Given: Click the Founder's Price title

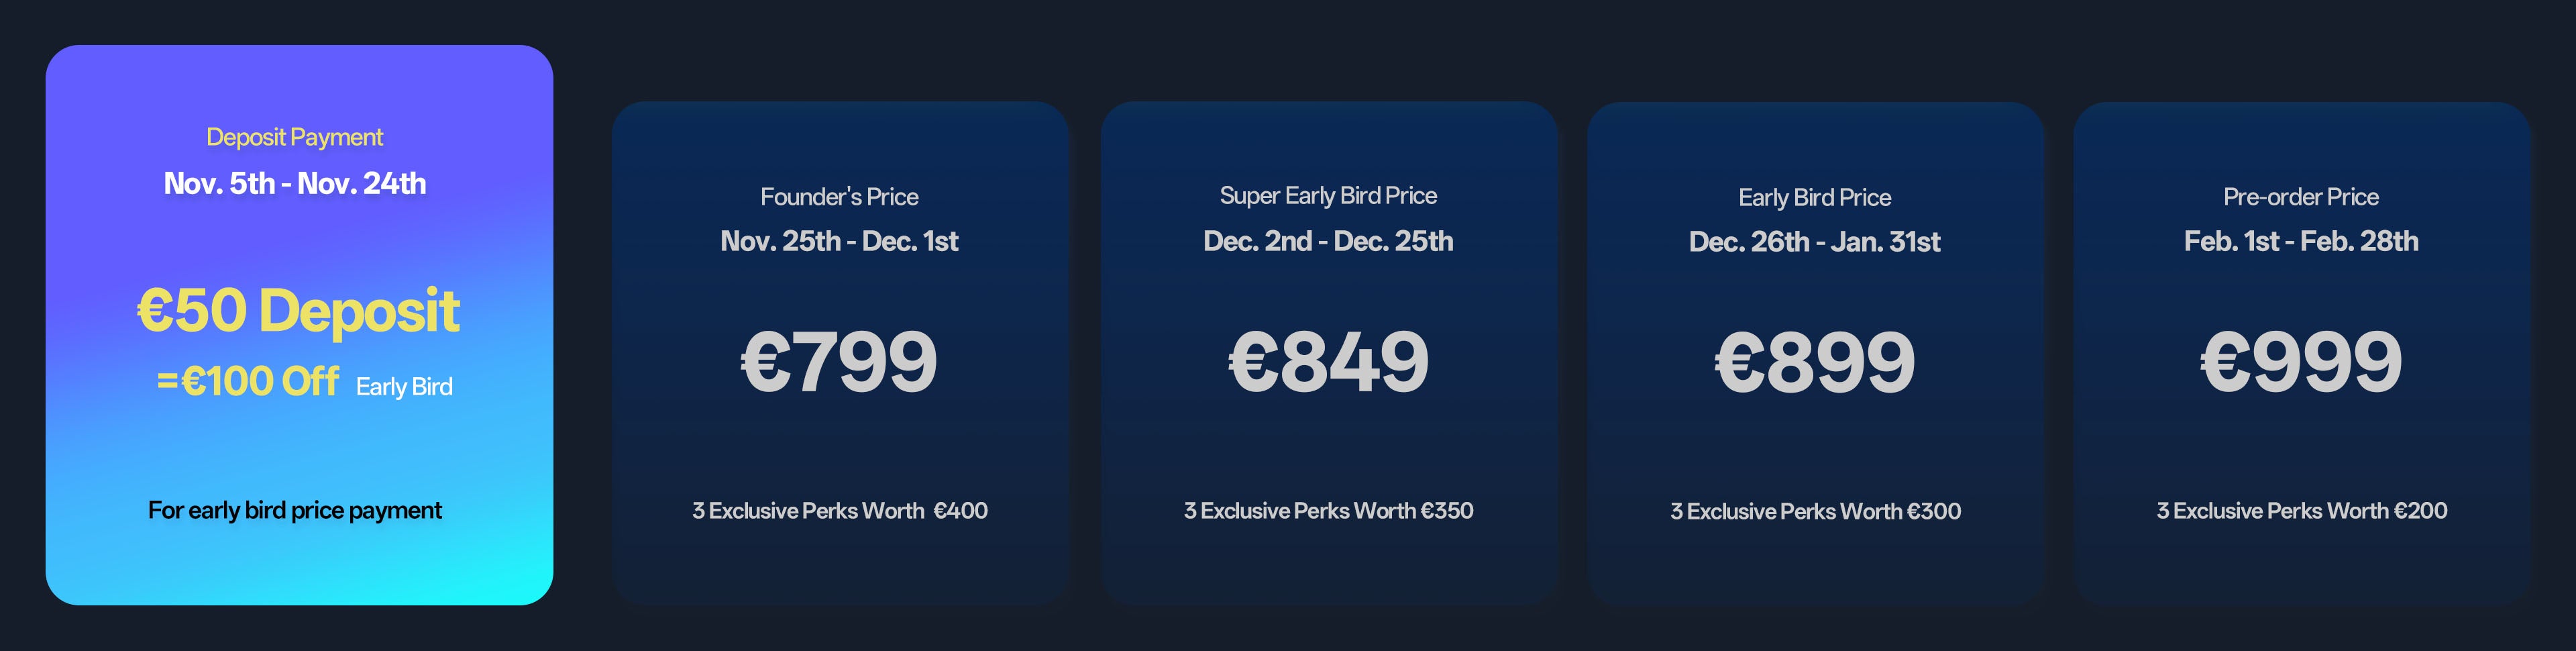Looking at the screenshot, I should (839, 197).
